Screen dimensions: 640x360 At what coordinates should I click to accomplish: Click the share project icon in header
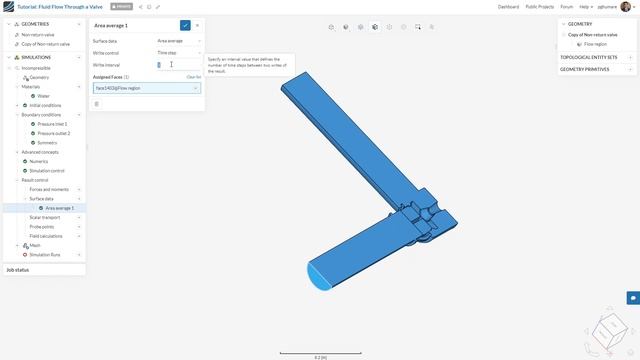141,7
